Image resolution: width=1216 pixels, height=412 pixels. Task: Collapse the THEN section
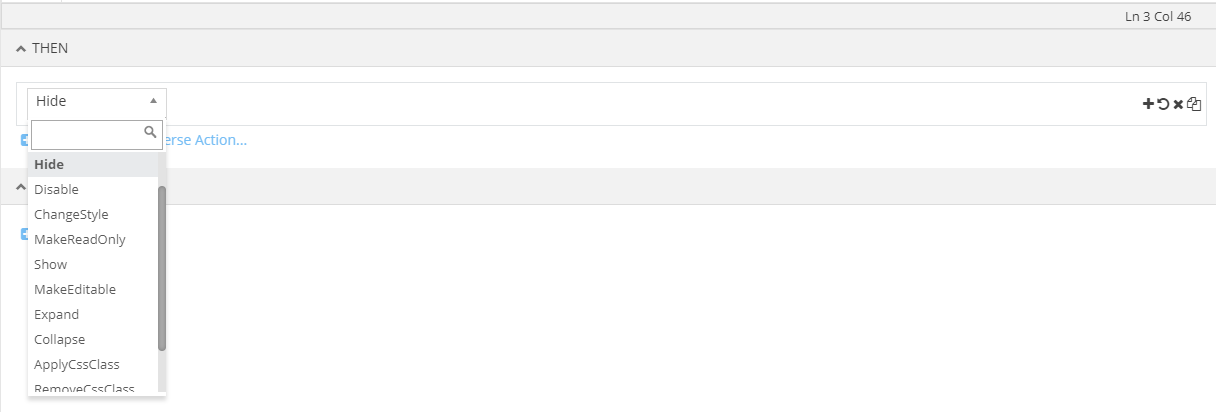tap(21, 49)
